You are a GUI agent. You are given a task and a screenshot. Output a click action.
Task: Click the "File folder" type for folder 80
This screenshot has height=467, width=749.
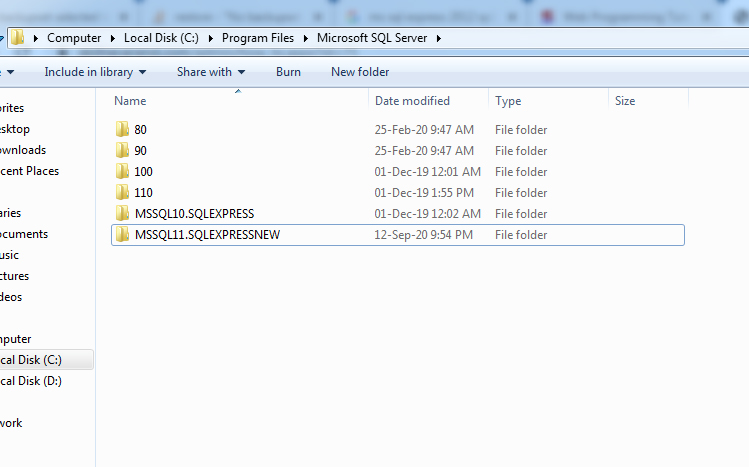pyautogui.click(x=521, y=129)
